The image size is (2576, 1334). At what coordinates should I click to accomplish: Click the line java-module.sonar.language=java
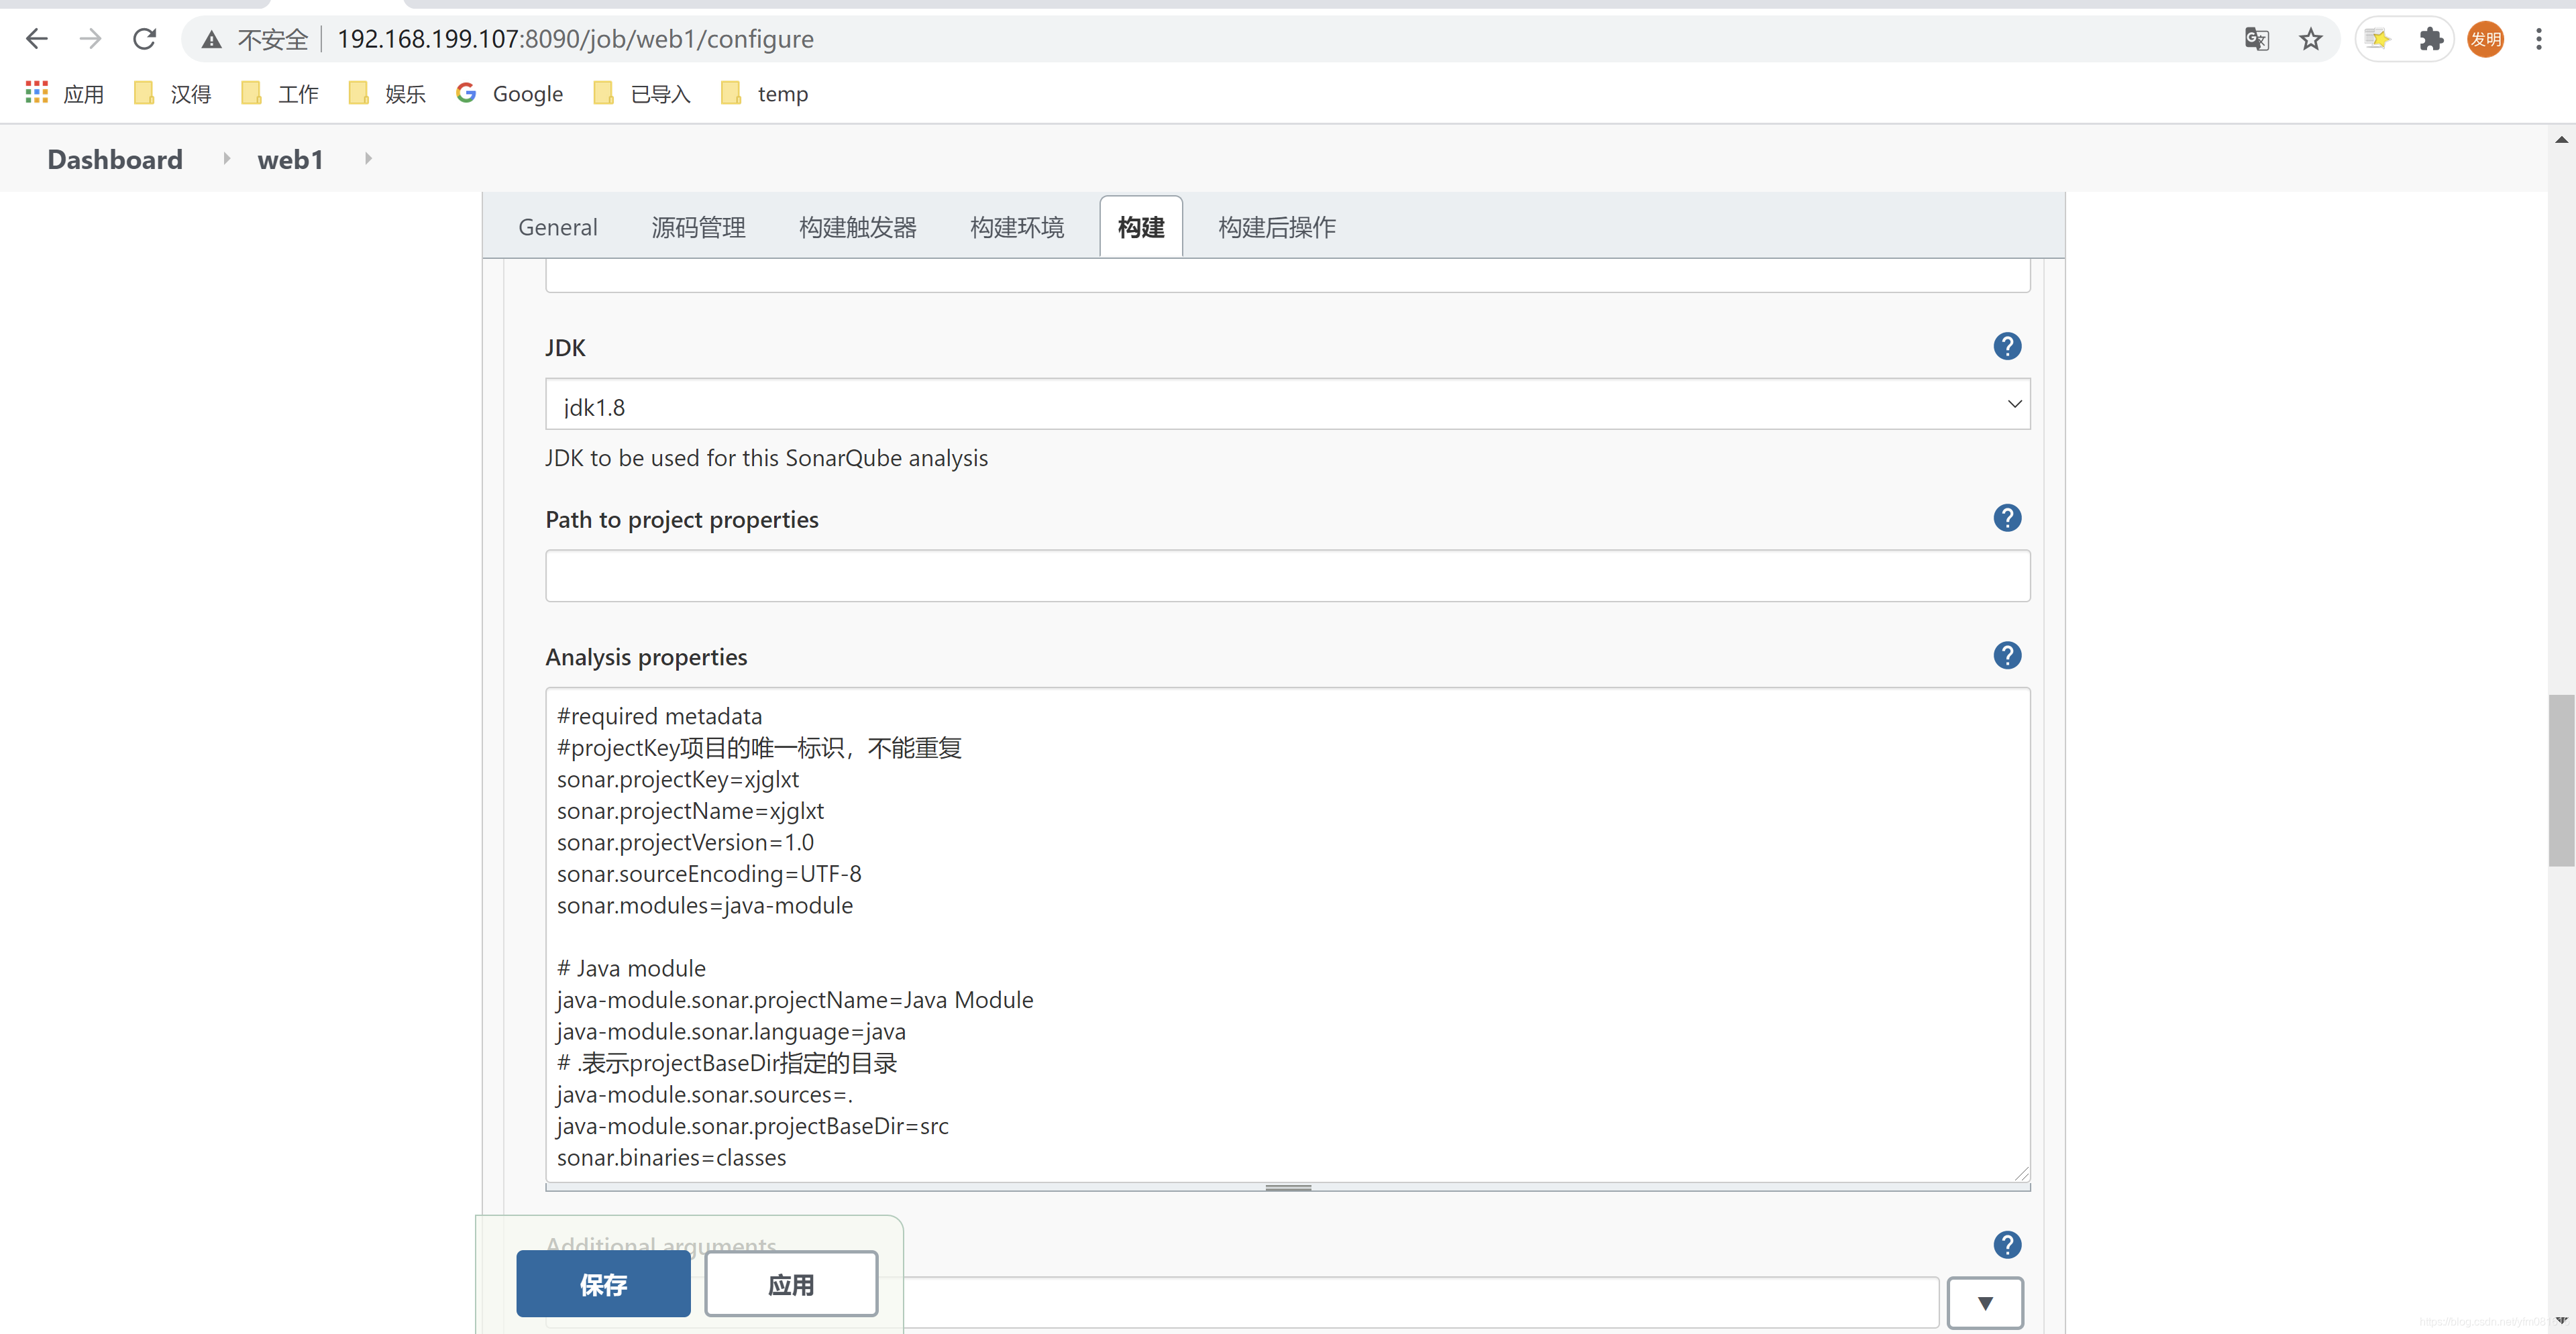click(x=730, y=1031)
